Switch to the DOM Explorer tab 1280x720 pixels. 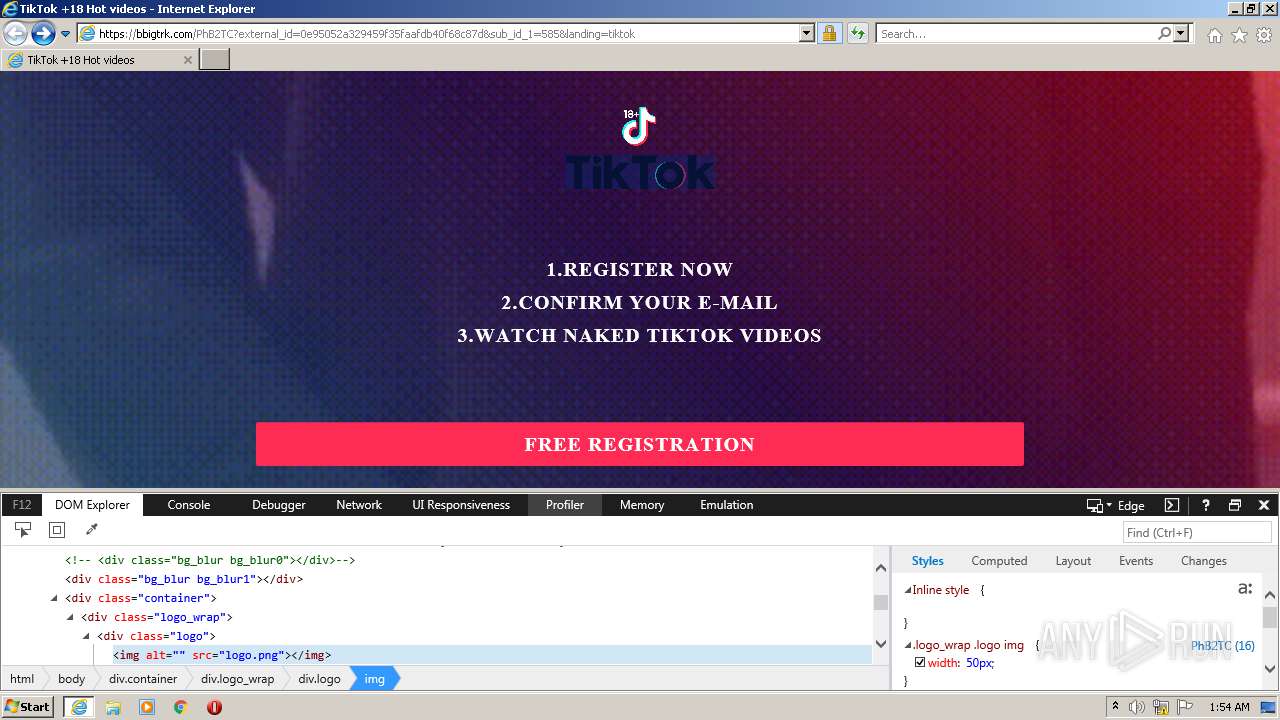[93, 505]
